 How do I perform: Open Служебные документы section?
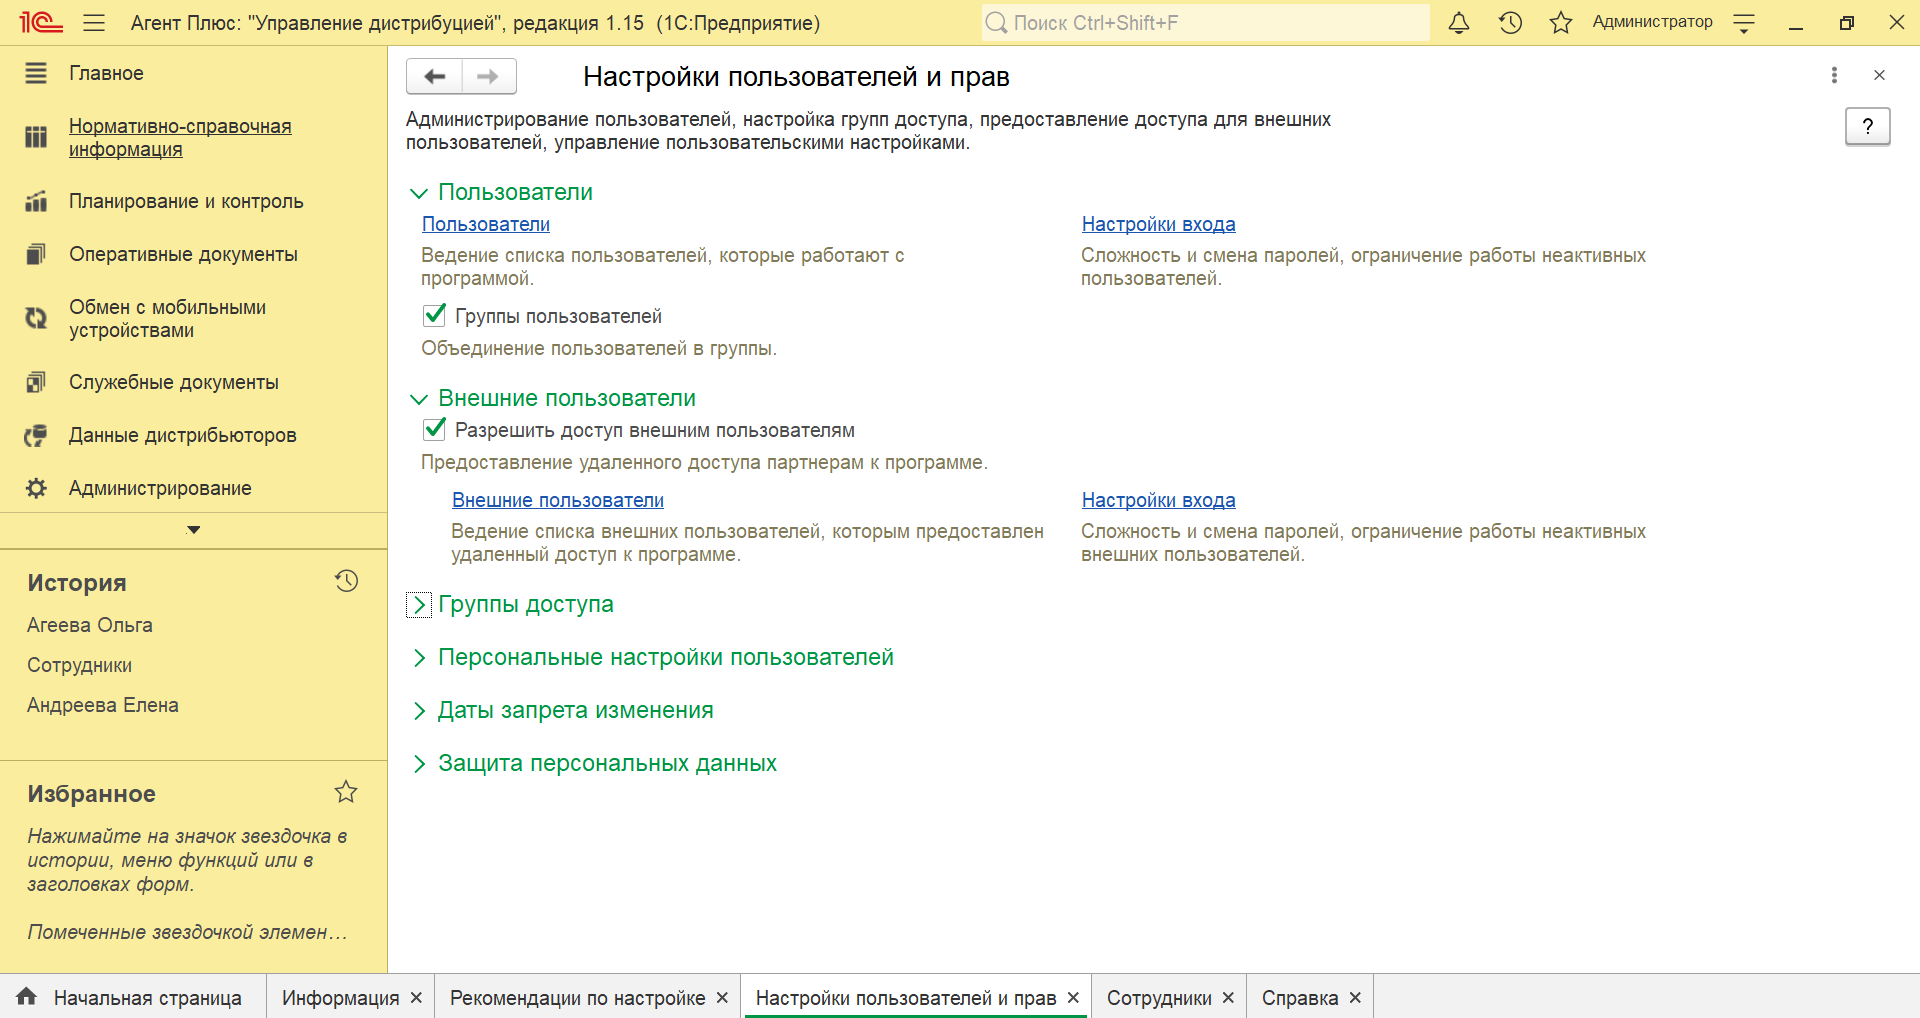pos(174,382)
